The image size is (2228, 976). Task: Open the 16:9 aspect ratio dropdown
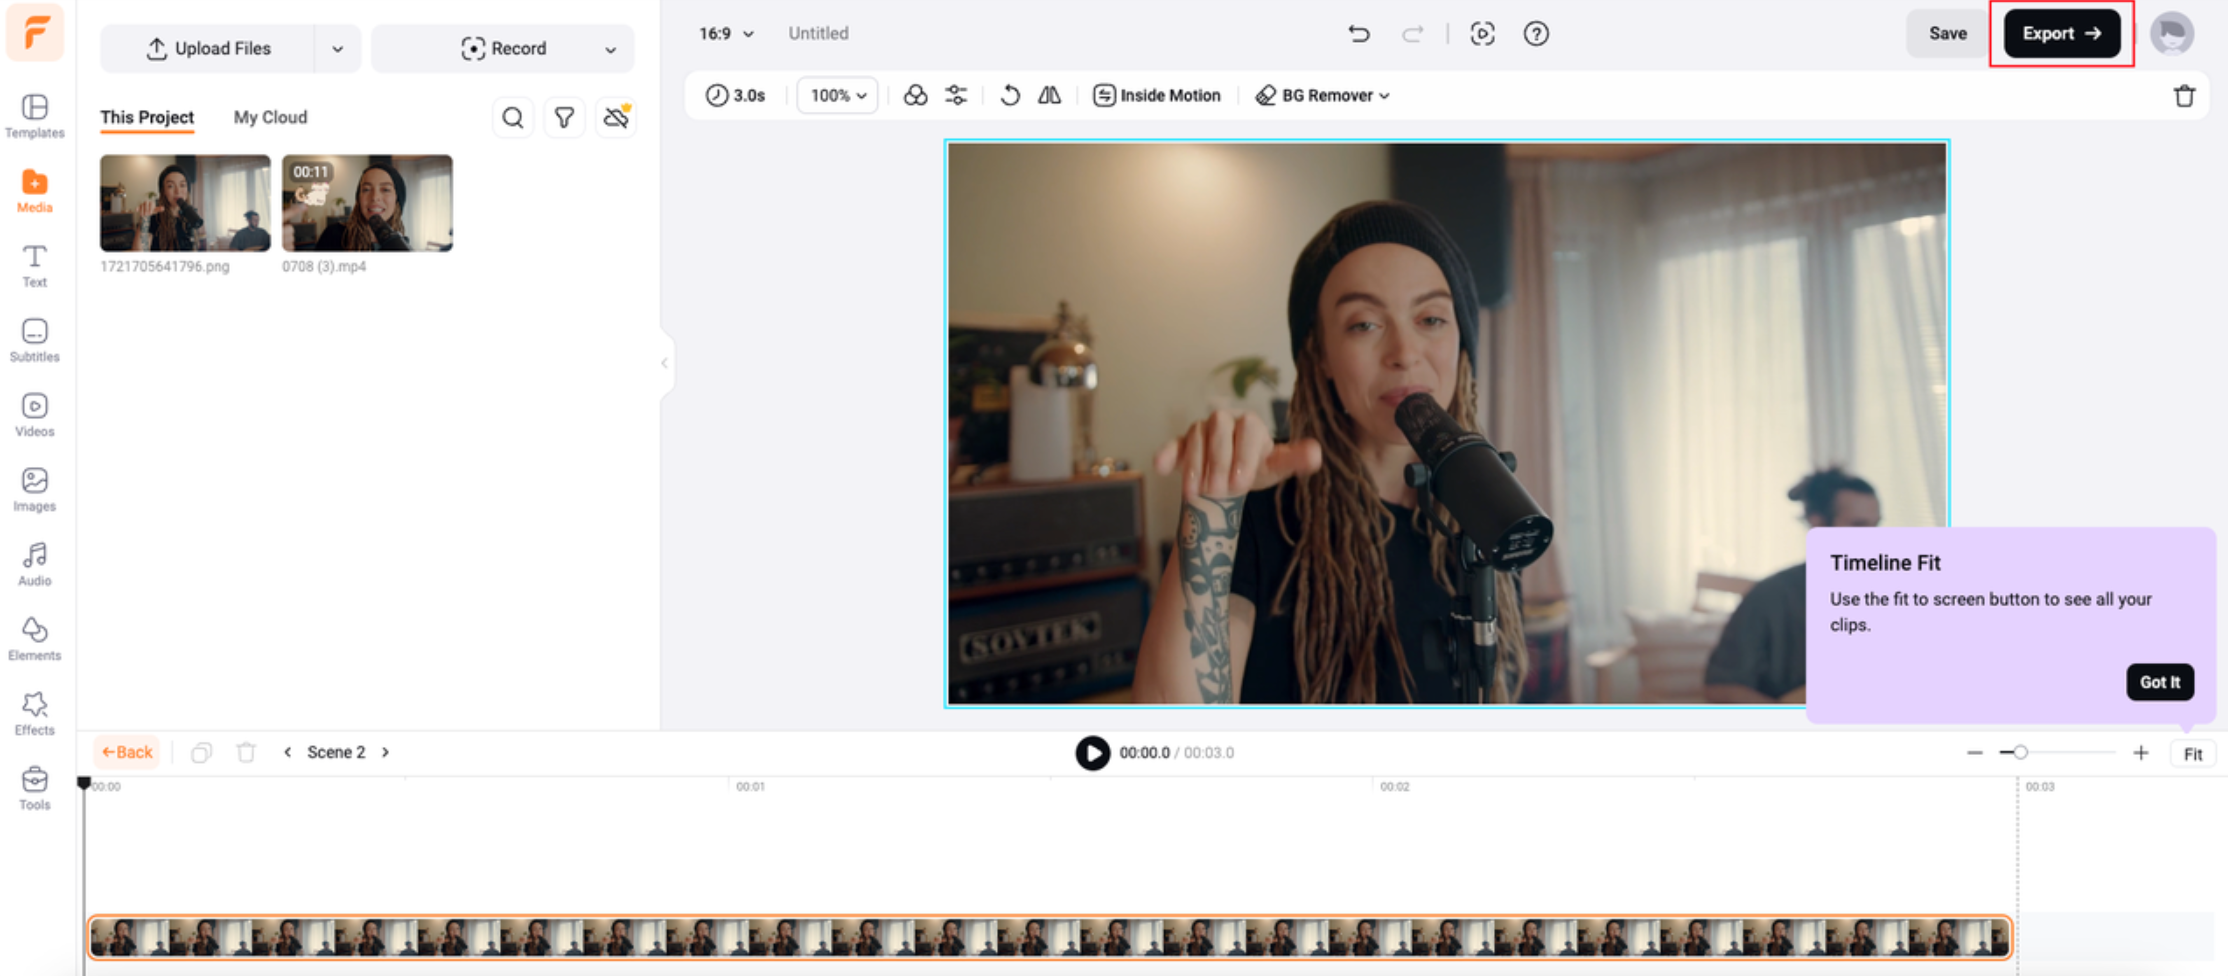[x=726, y=33]
